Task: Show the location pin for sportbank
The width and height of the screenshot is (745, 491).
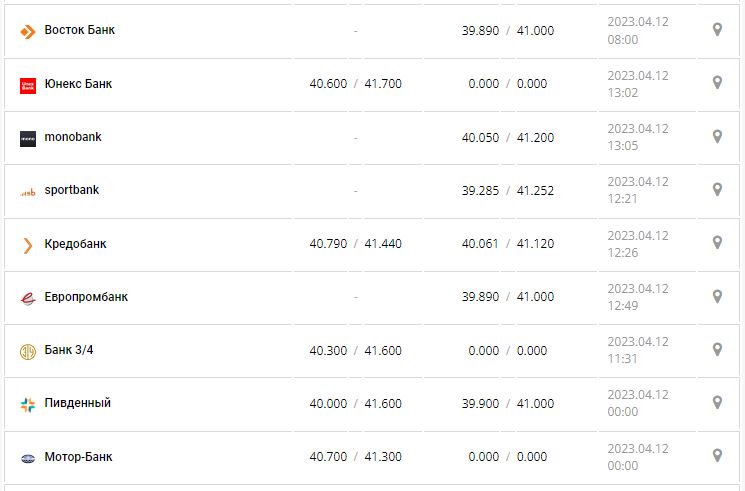Action: pyautogui.click(x=717, y=190)
